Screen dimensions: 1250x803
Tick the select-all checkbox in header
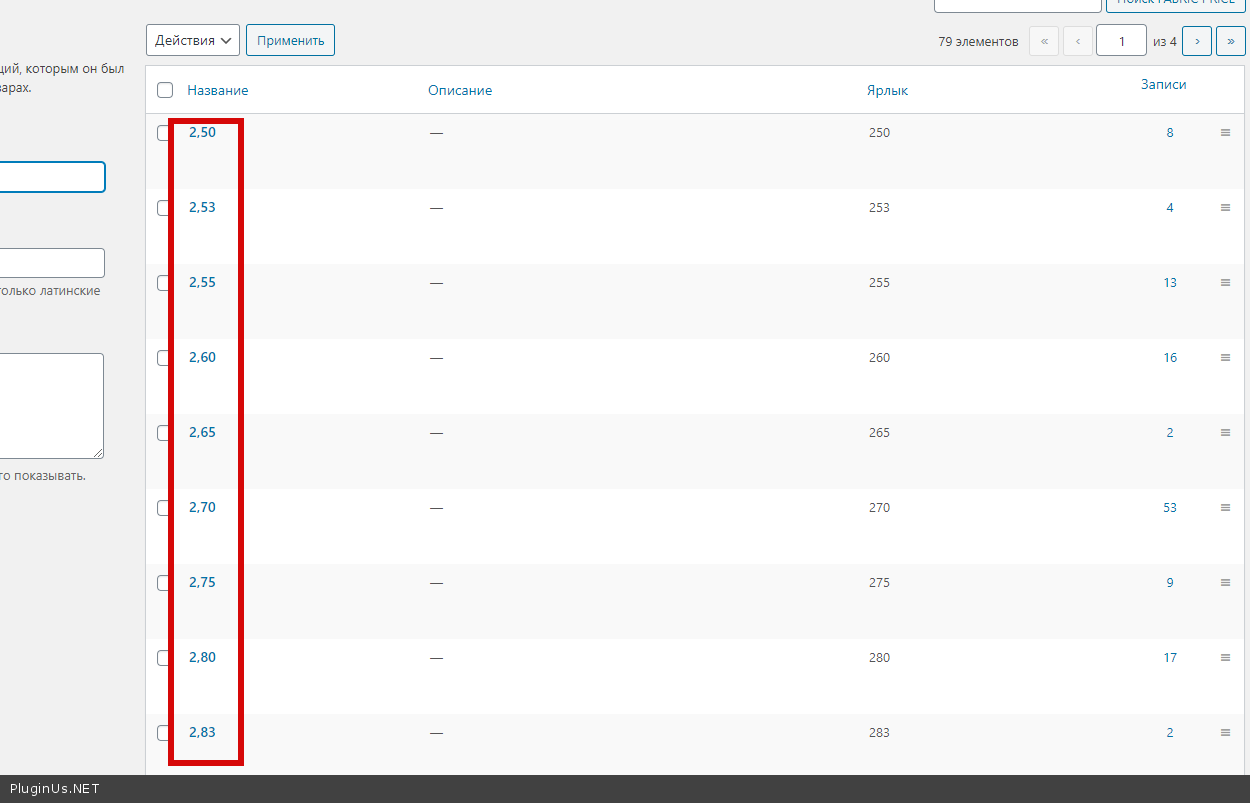pos(165,91)
